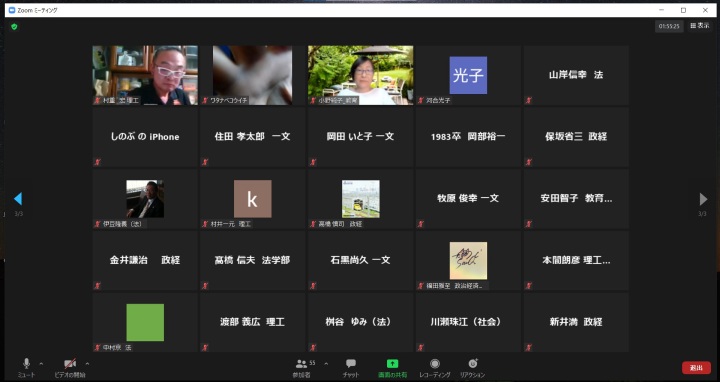Image resolution: width=720 pixels, height=382 pixels.
Task: Click muted mic icon on 渡部 義広 tile
Action: 205,348
